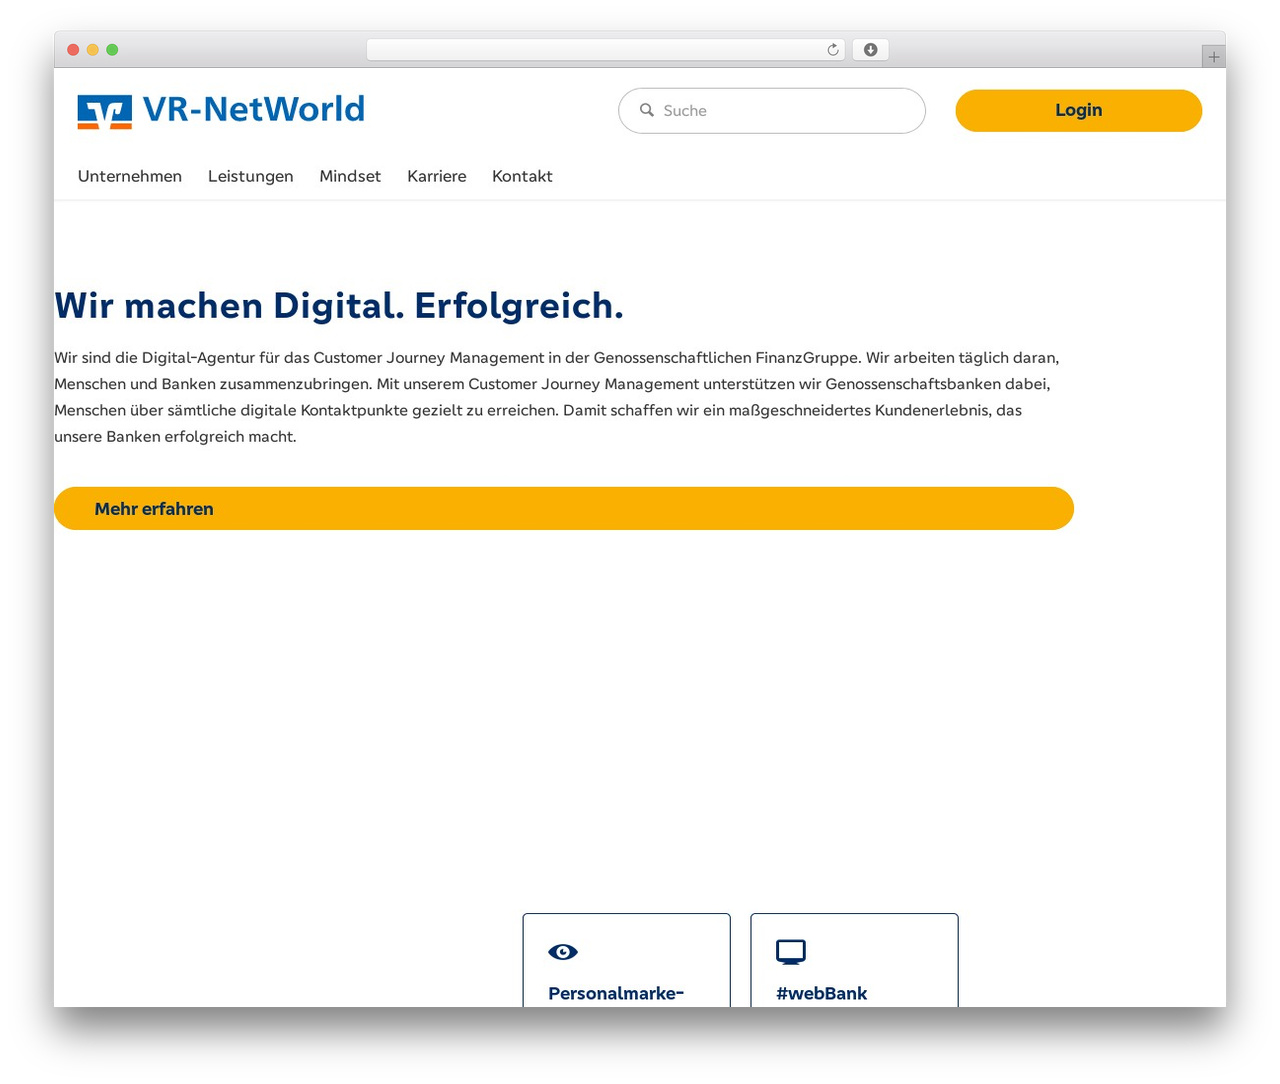Minimize the window with yellow button
1280x1084 pixels.
93,50
